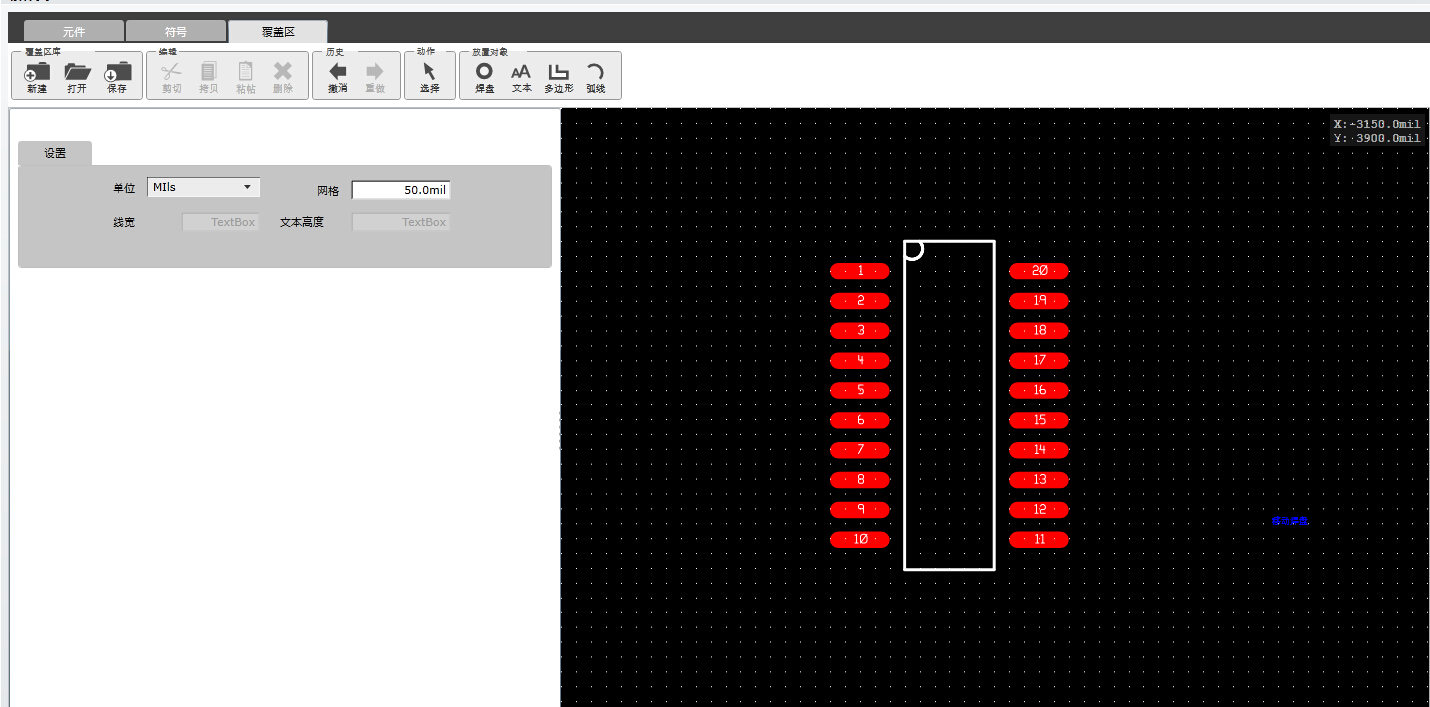Select pad 16 on the canvas
The image size is (1430, 707).
pyautogui.click(x=1039, y=390)
